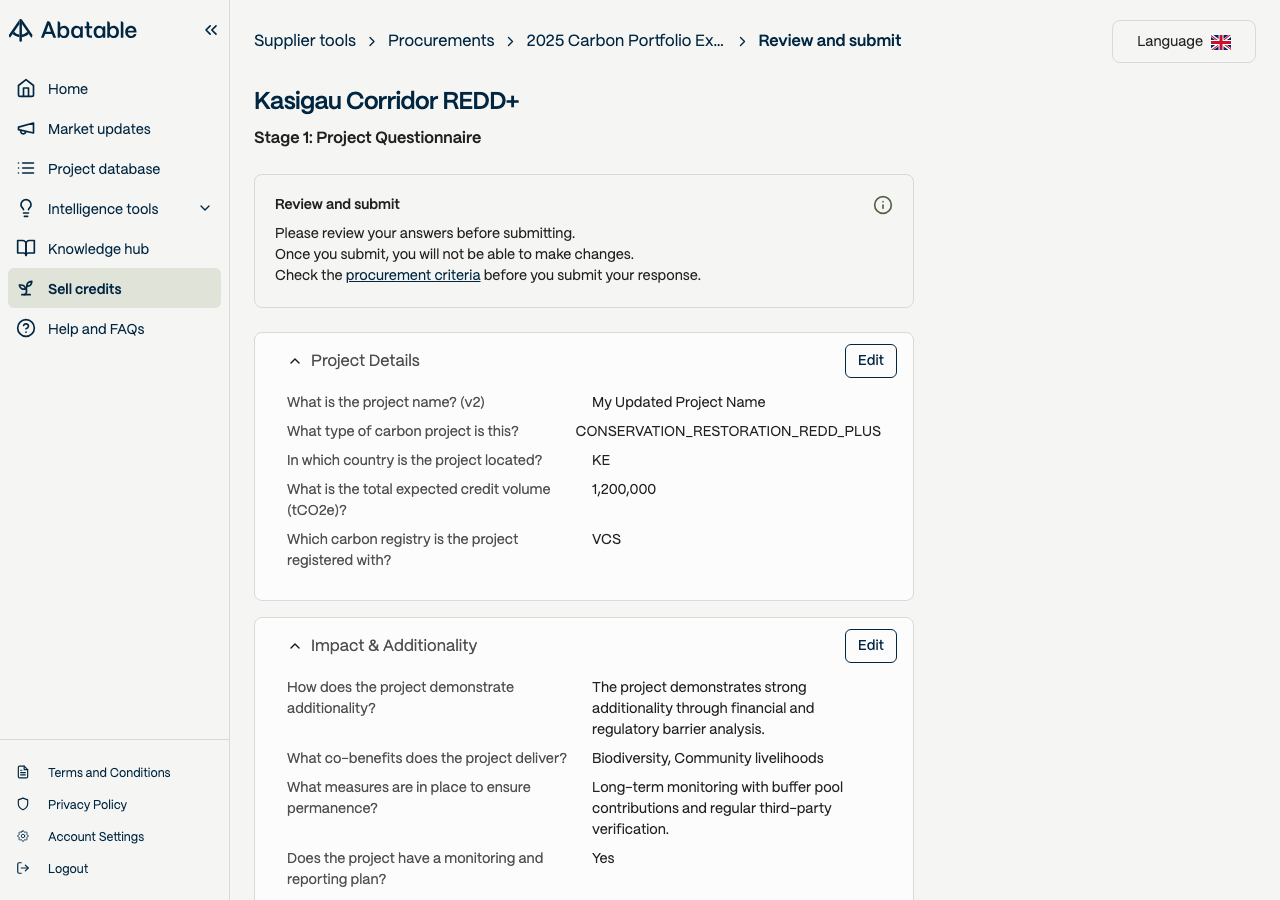Click the Logout arrow icon

[x=23, y=869]
